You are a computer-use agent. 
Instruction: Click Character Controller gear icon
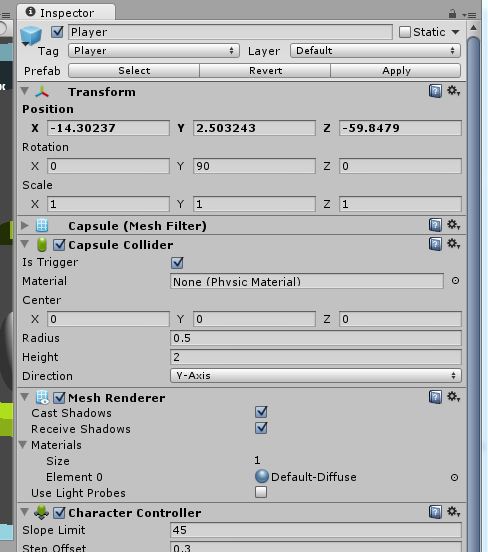click(453, 511)
